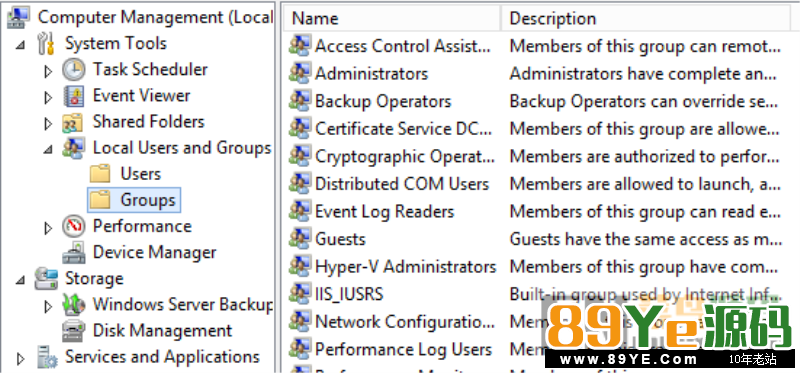Click the Network Configuratio group icon
Image resolution: width=800 pixels, height=373 pixels.
[x=299, y=321]
